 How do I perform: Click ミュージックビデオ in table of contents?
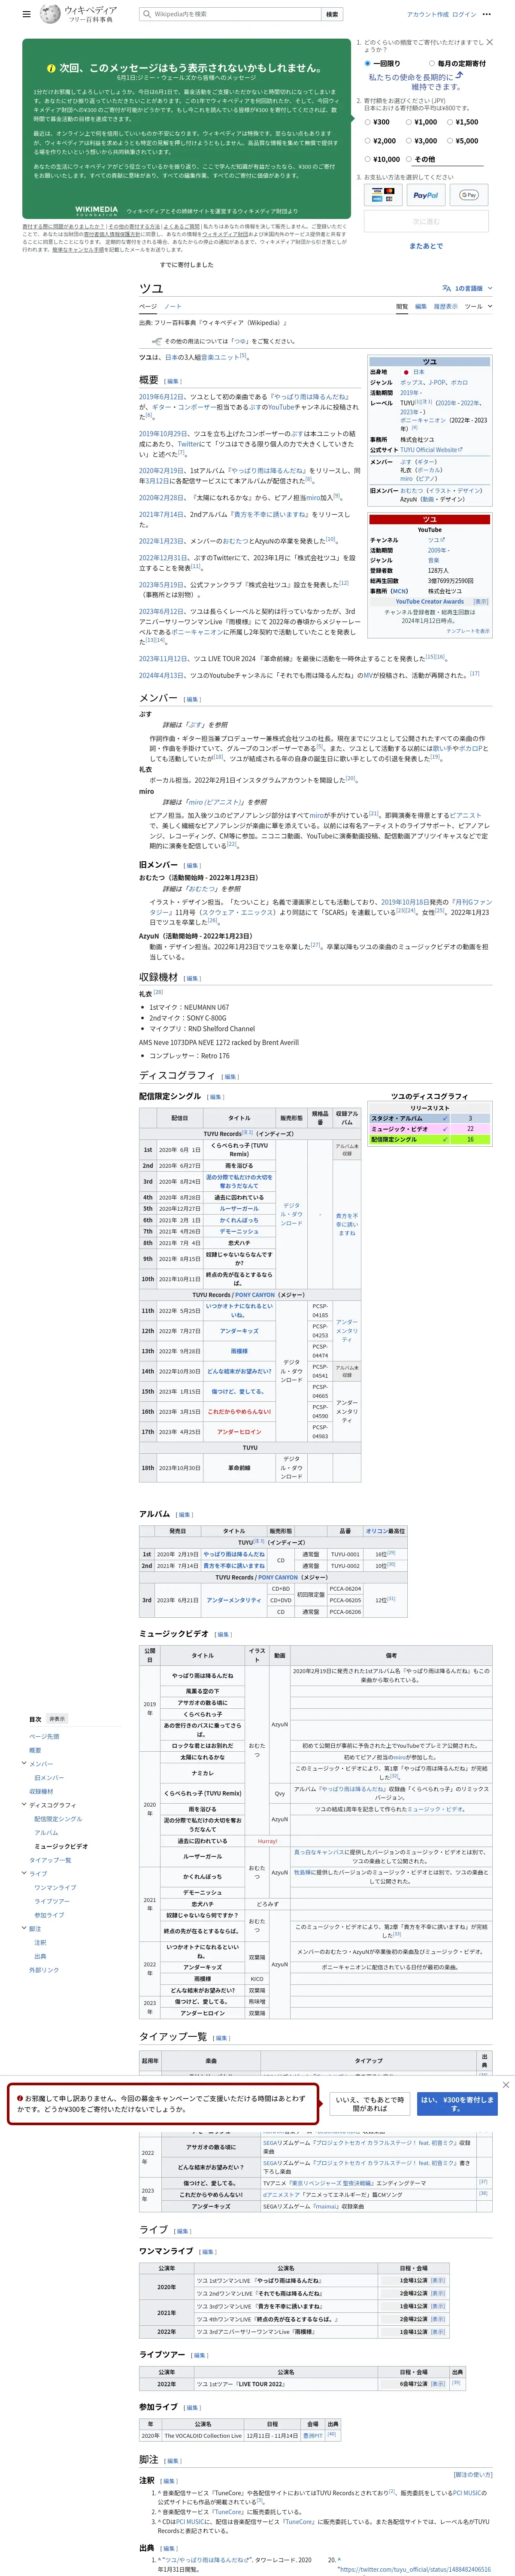coord(61,1846)
